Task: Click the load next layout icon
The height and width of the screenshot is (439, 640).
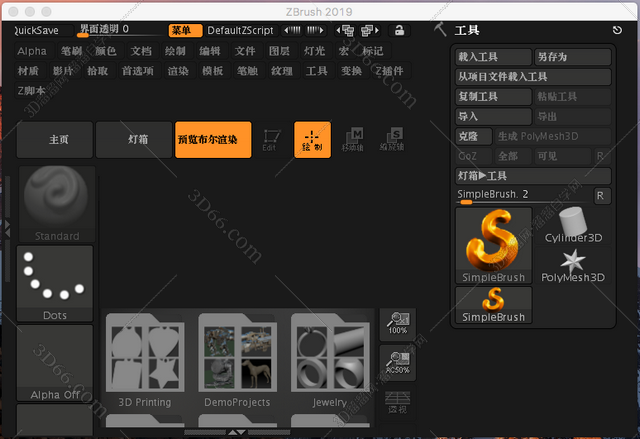Action: coord(369,31)
